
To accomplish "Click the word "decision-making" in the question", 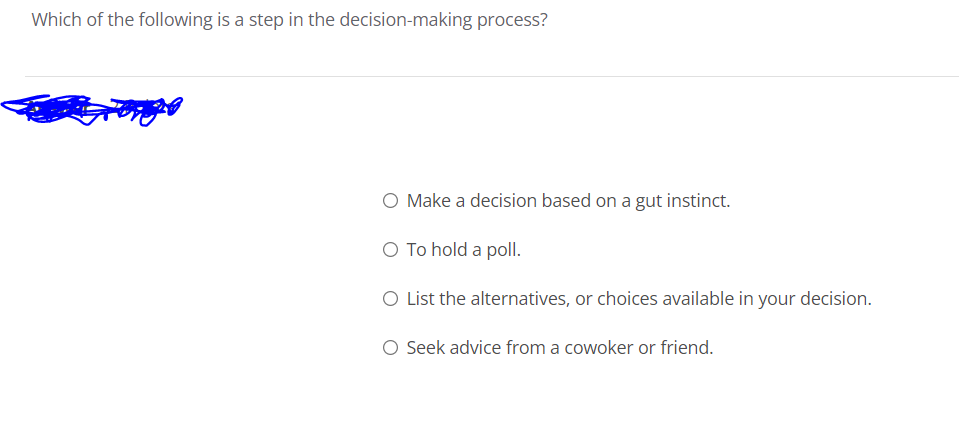I will (405, 20).
